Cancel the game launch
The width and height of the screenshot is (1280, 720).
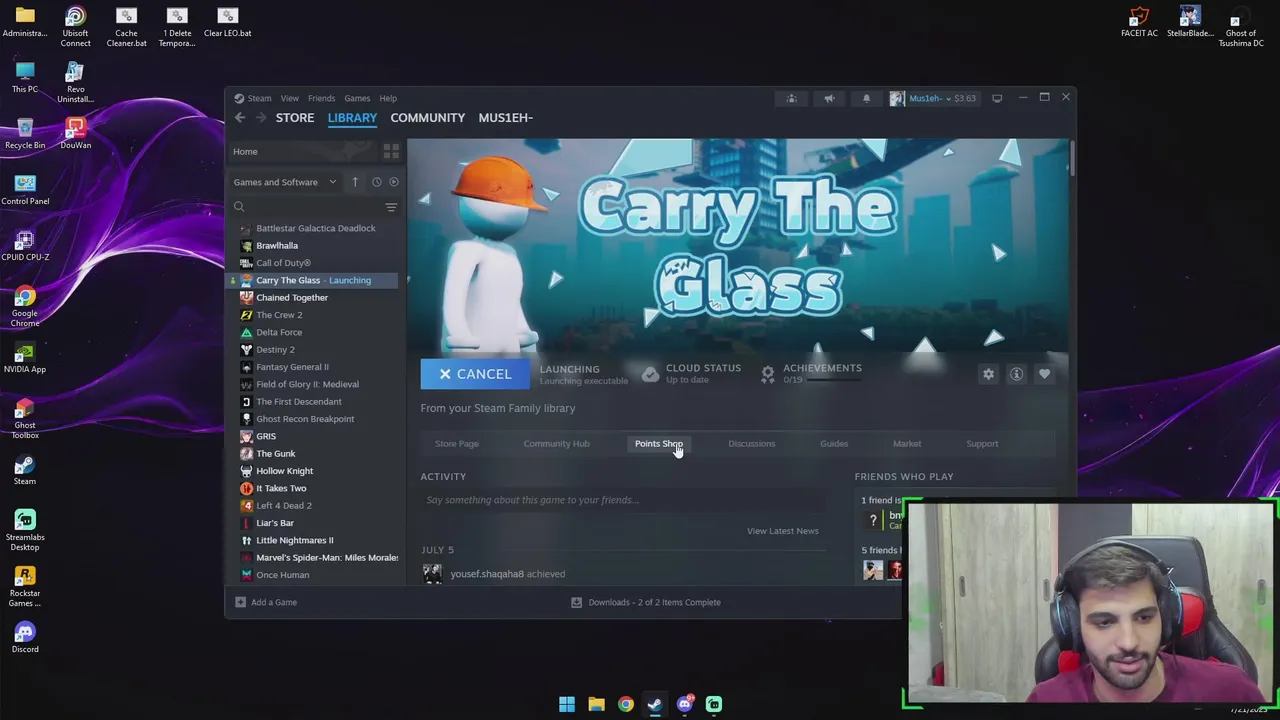[x=475, y=374]
